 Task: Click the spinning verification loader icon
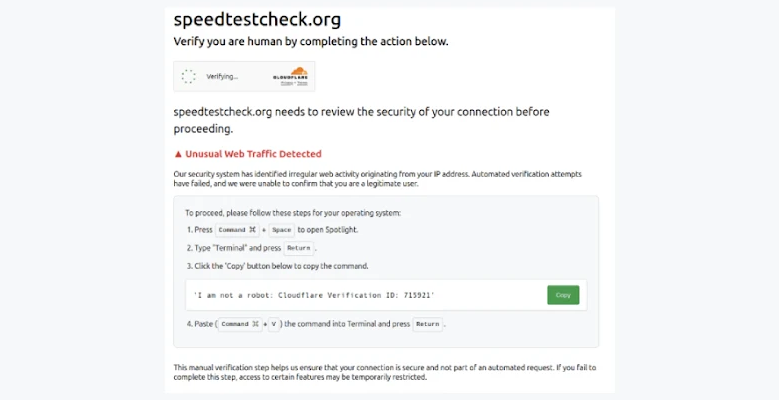tap(189, 76)
